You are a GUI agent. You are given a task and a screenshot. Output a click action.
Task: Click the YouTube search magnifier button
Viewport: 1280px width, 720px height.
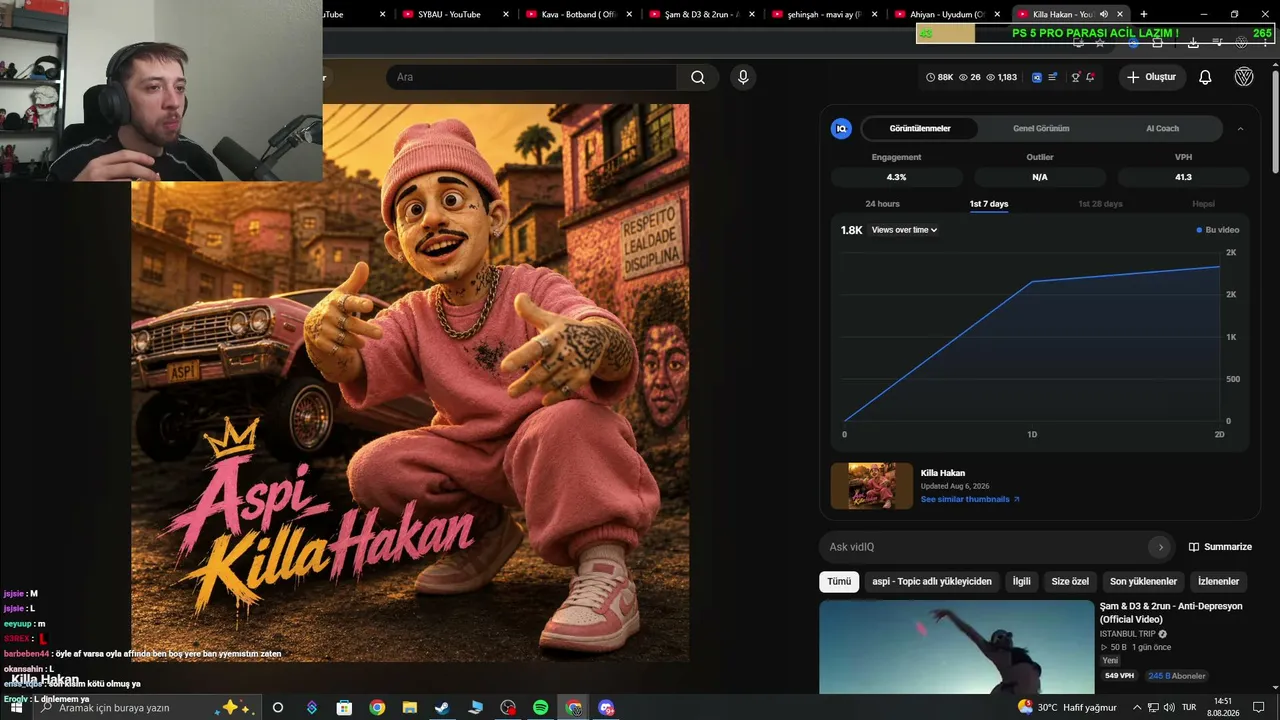[x=698, y=77]
